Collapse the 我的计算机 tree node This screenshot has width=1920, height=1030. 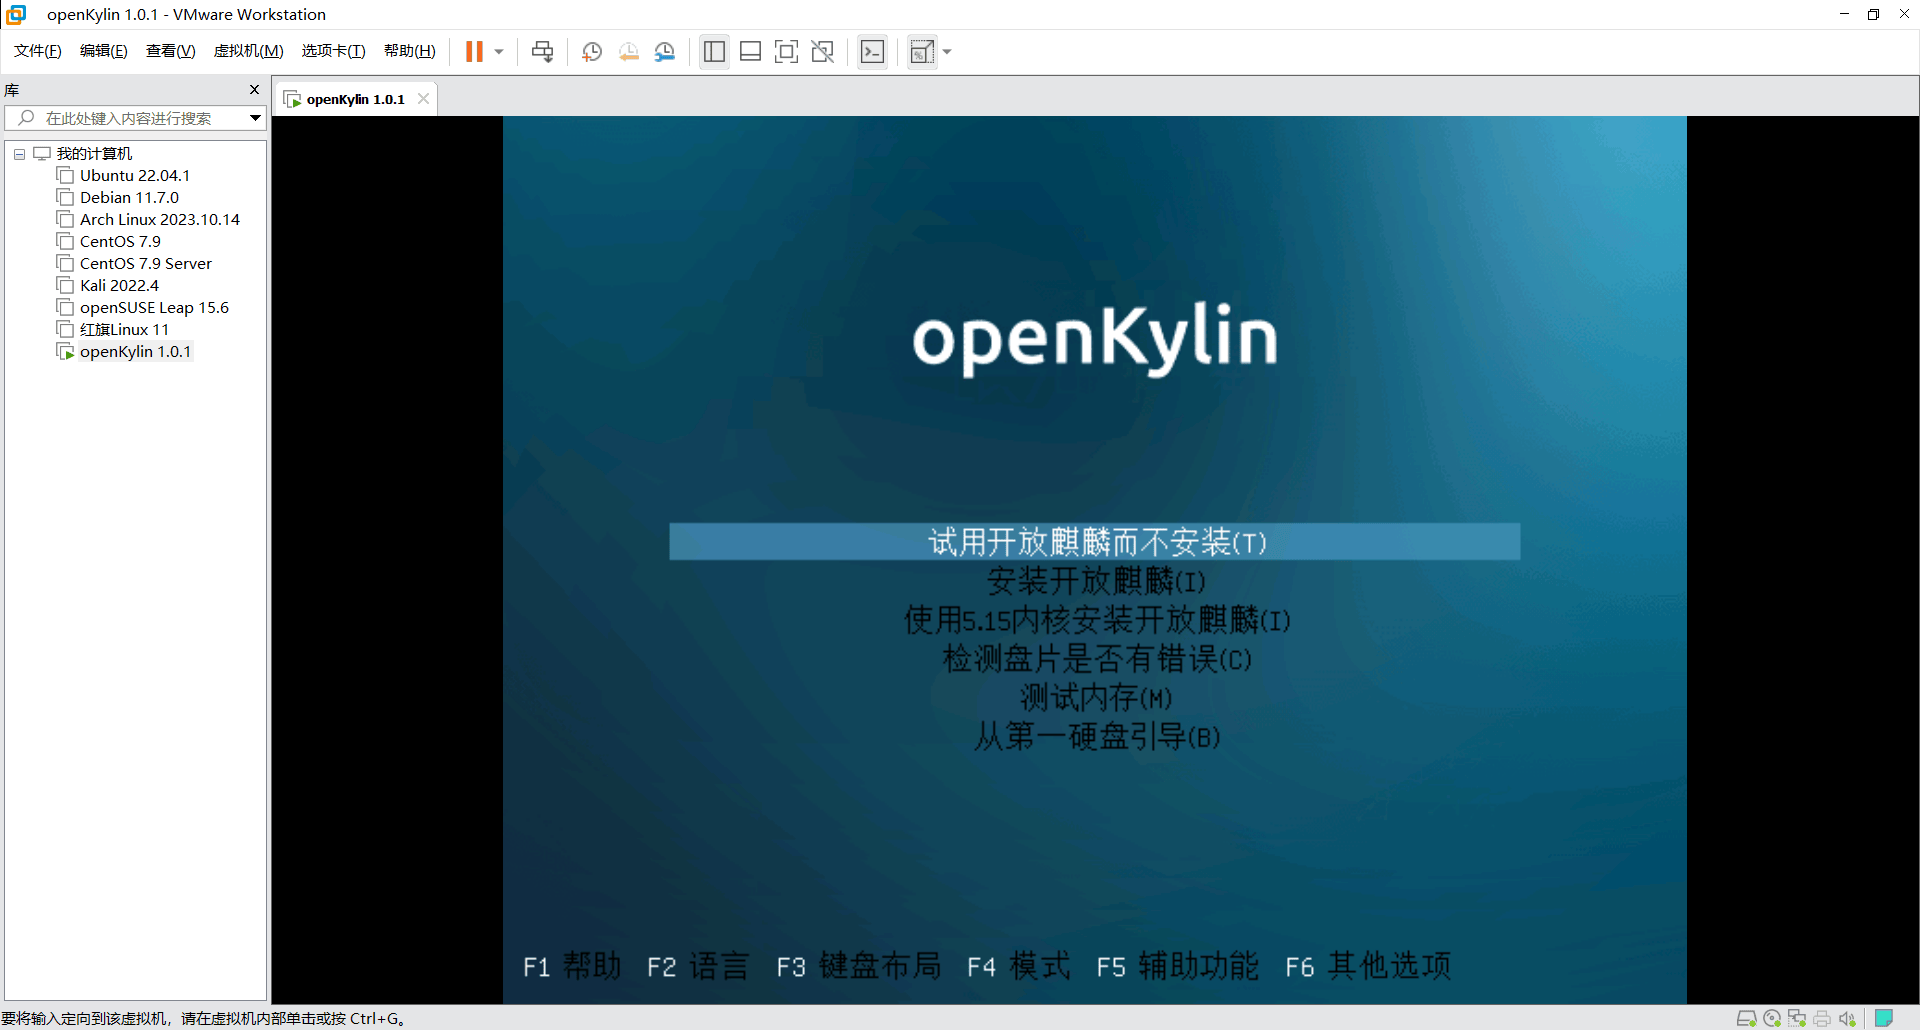click(19, 154)
